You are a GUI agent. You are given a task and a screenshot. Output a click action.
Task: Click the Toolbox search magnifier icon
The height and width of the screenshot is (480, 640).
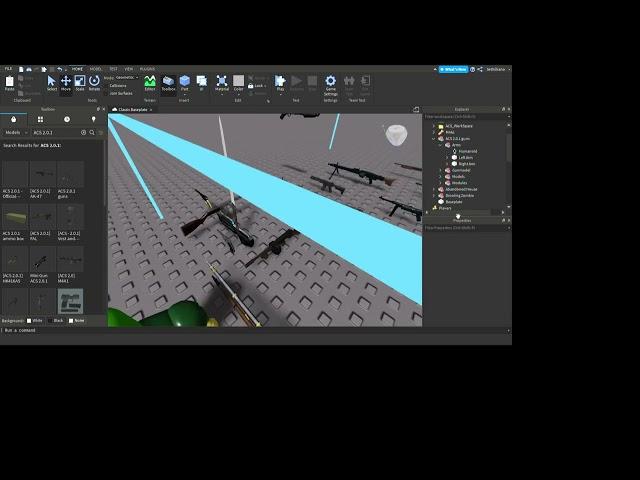pyautogui.click(x=92, y=133)
